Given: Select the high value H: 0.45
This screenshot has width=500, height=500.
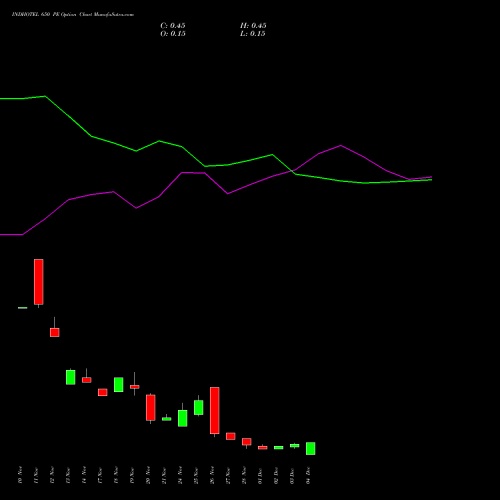Looking at the screenshot, I should [253, 26].
